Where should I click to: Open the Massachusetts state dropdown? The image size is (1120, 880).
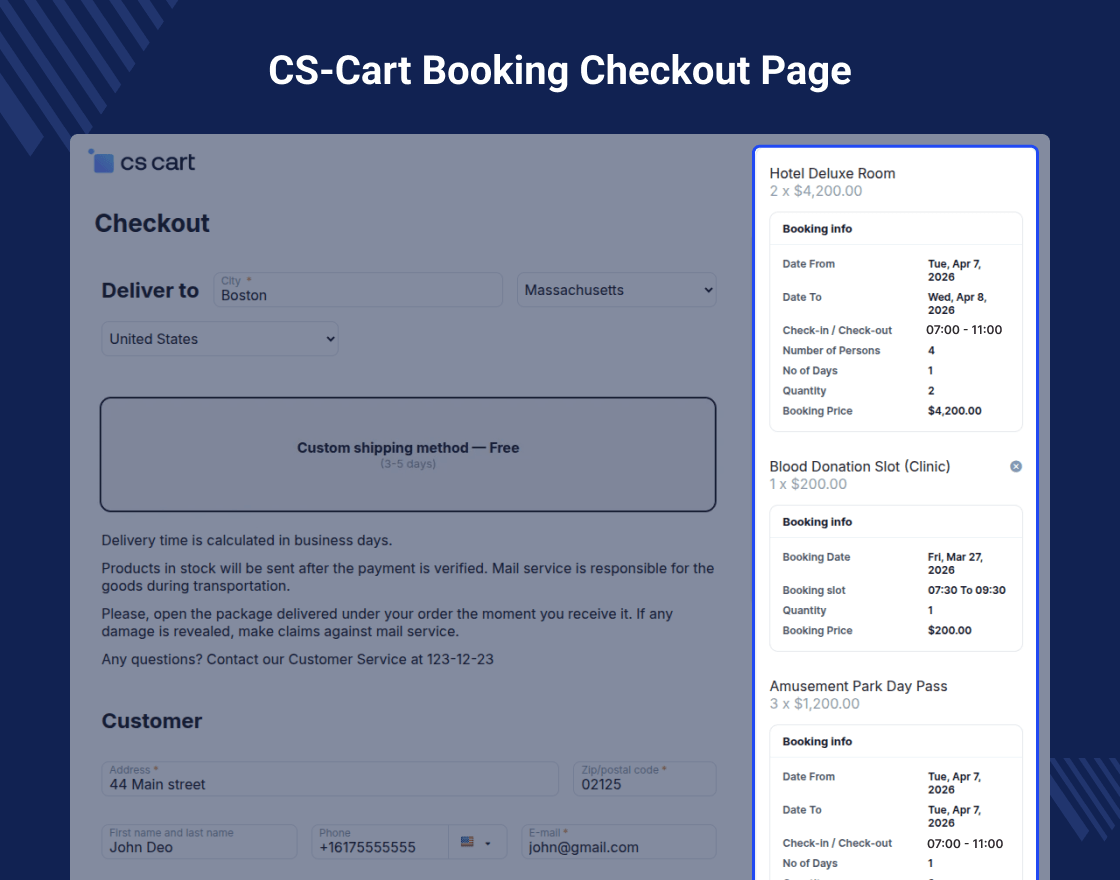click(x=616, y=290)
